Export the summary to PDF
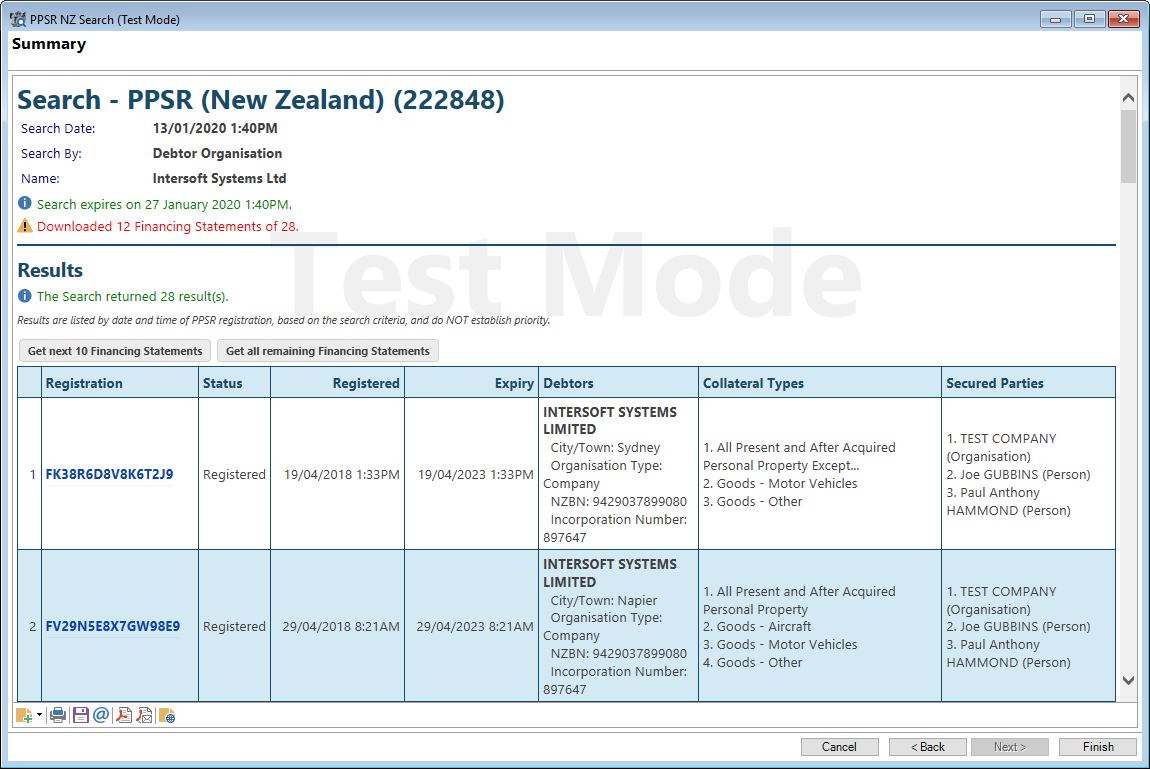Viewport: 1150px width, 769px height. point(124,715)
